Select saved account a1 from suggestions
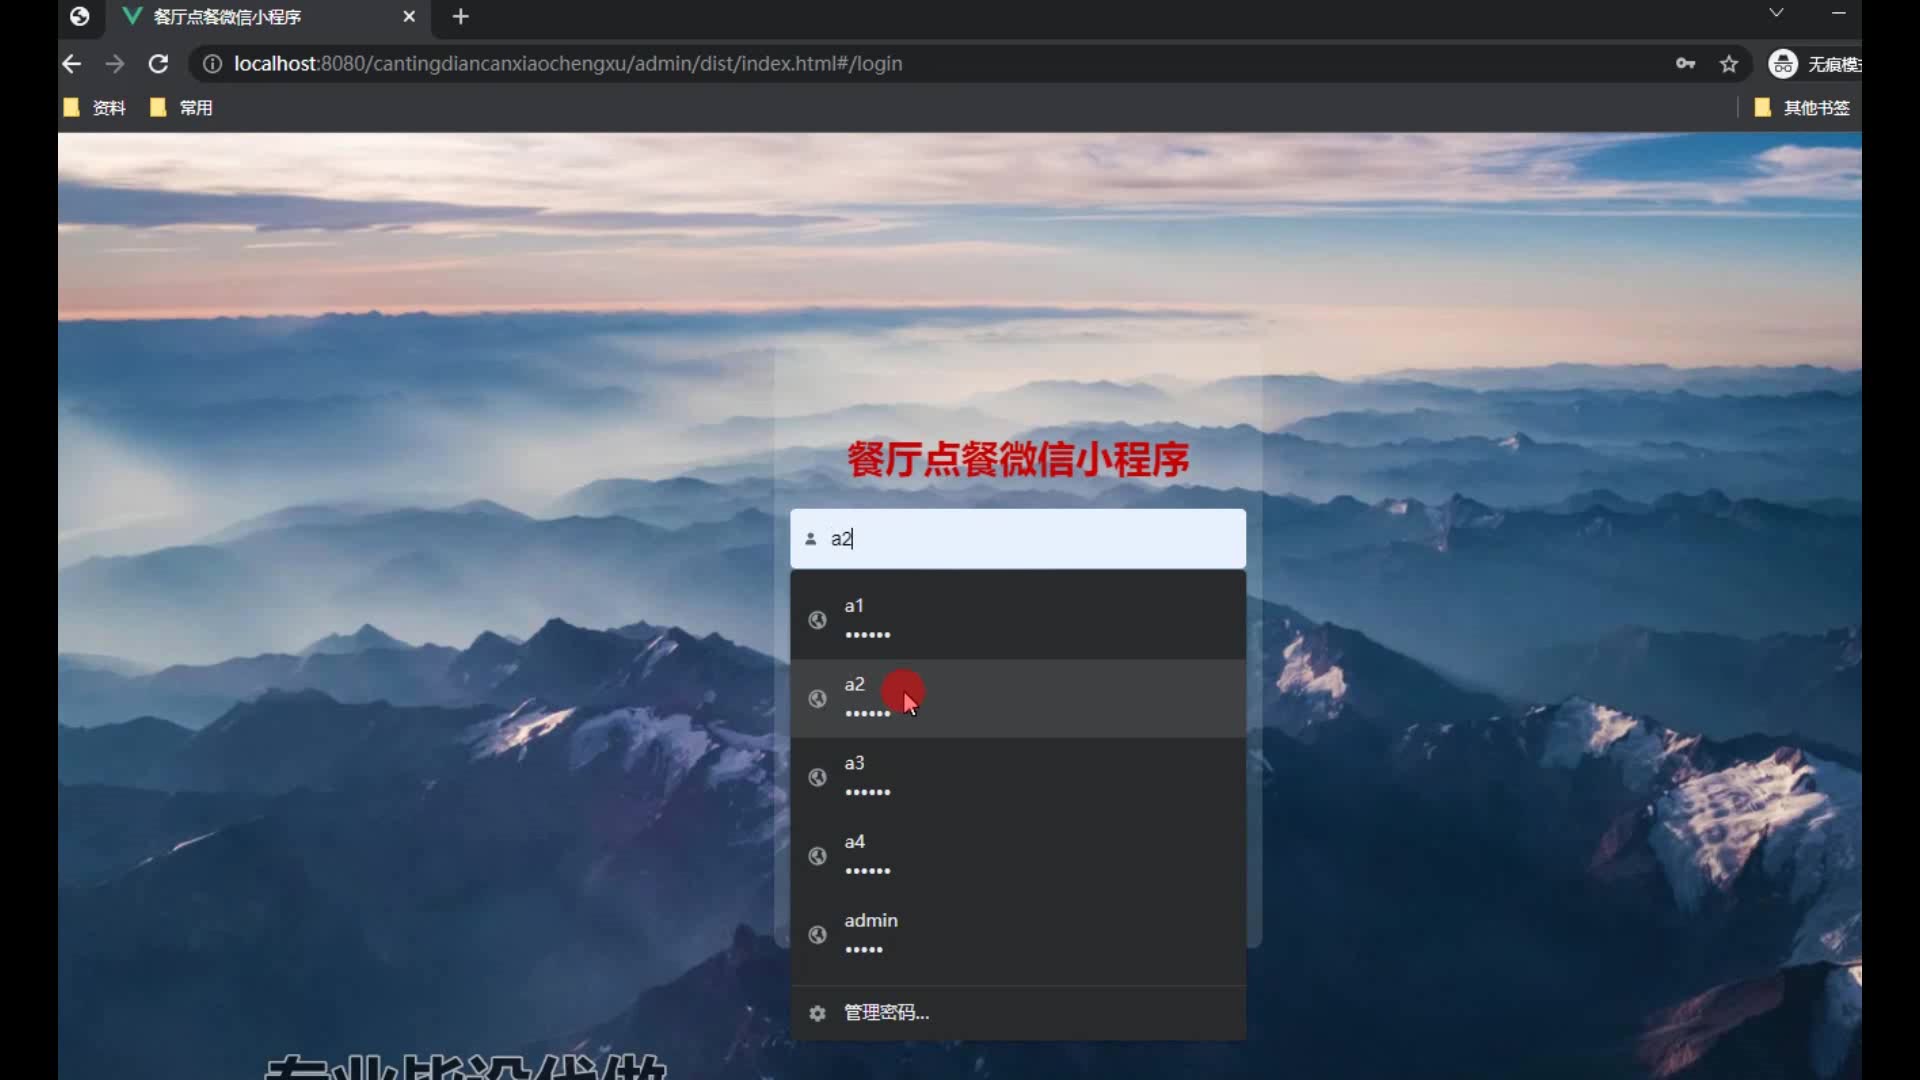The height and width of the screenshot is (1080, 1920). tap(1016, 619)
